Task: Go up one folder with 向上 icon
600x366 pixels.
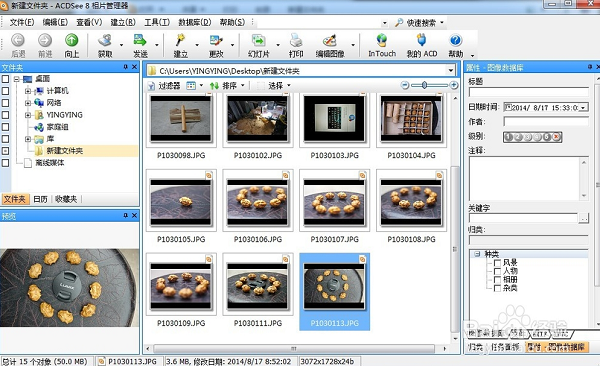Action: [72, 41]
